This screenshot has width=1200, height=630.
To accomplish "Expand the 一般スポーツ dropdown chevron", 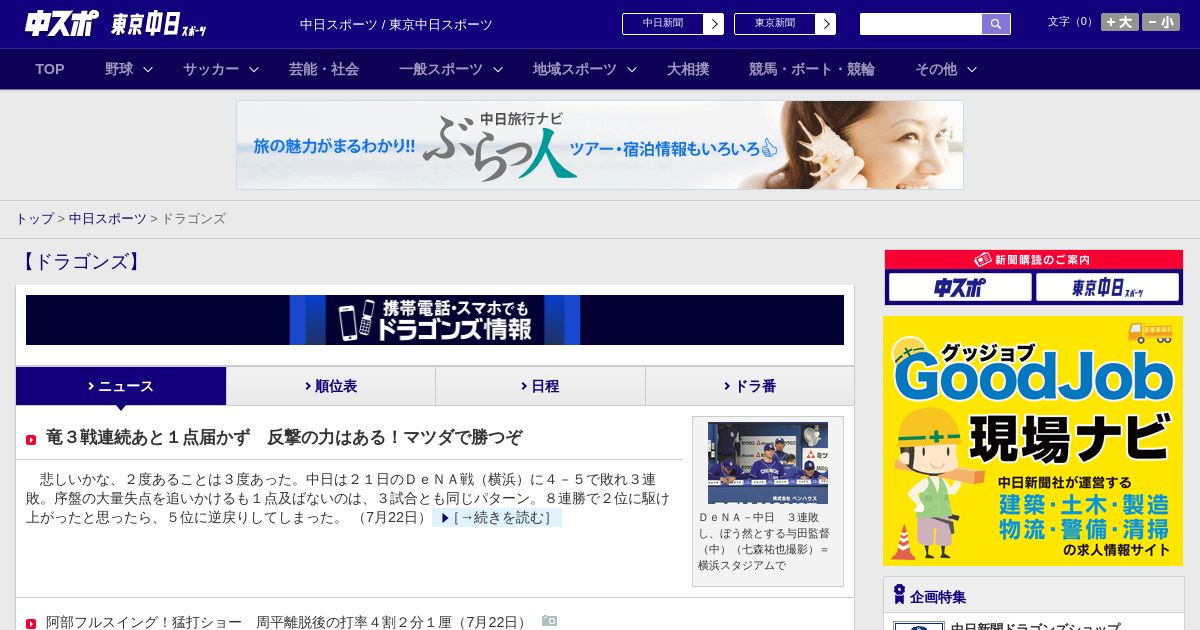I will click(x=498, y=69).
